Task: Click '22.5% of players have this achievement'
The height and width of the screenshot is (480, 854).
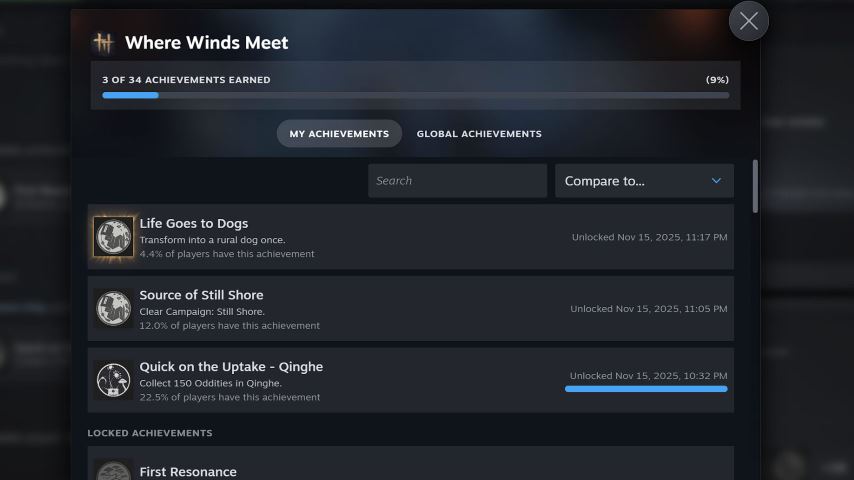Action: point(230,397)
